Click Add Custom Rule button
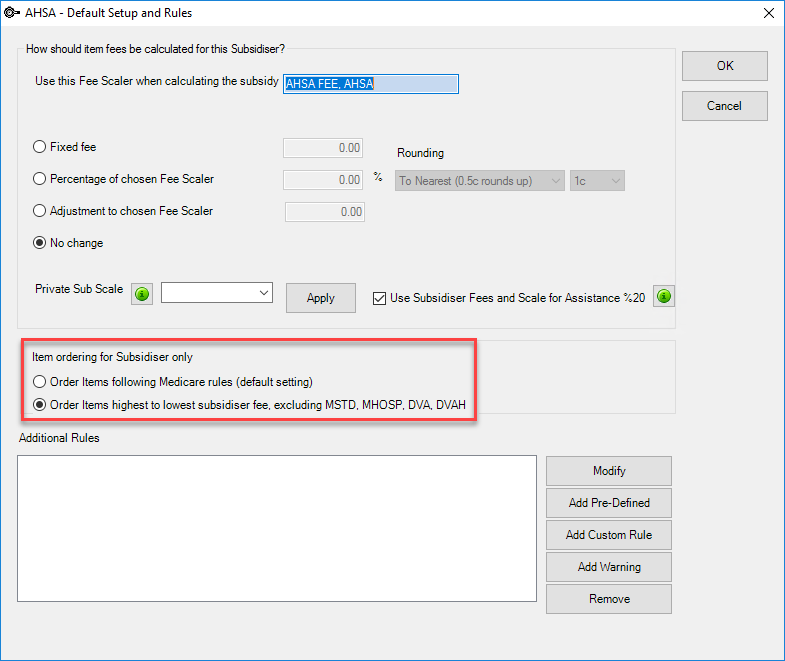 pos(609,535)
